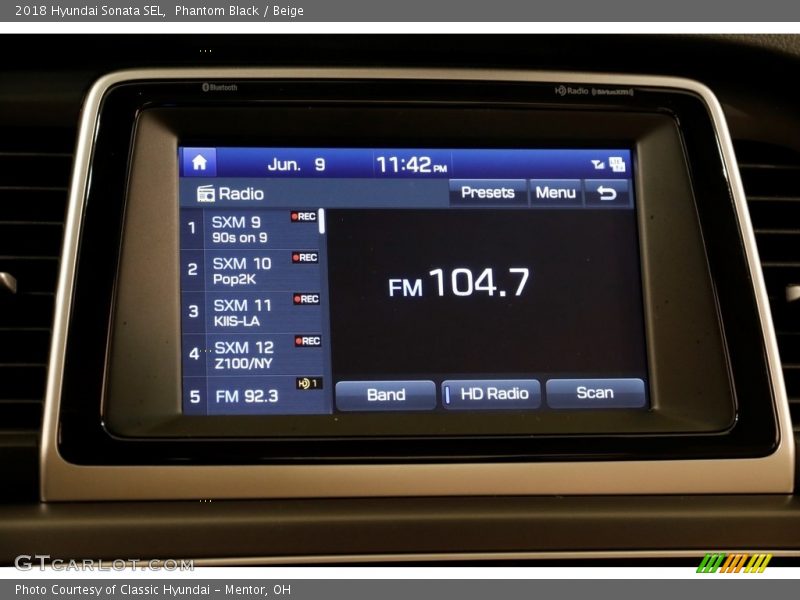Start Scan for radio stations

click(x=595, y=393)
